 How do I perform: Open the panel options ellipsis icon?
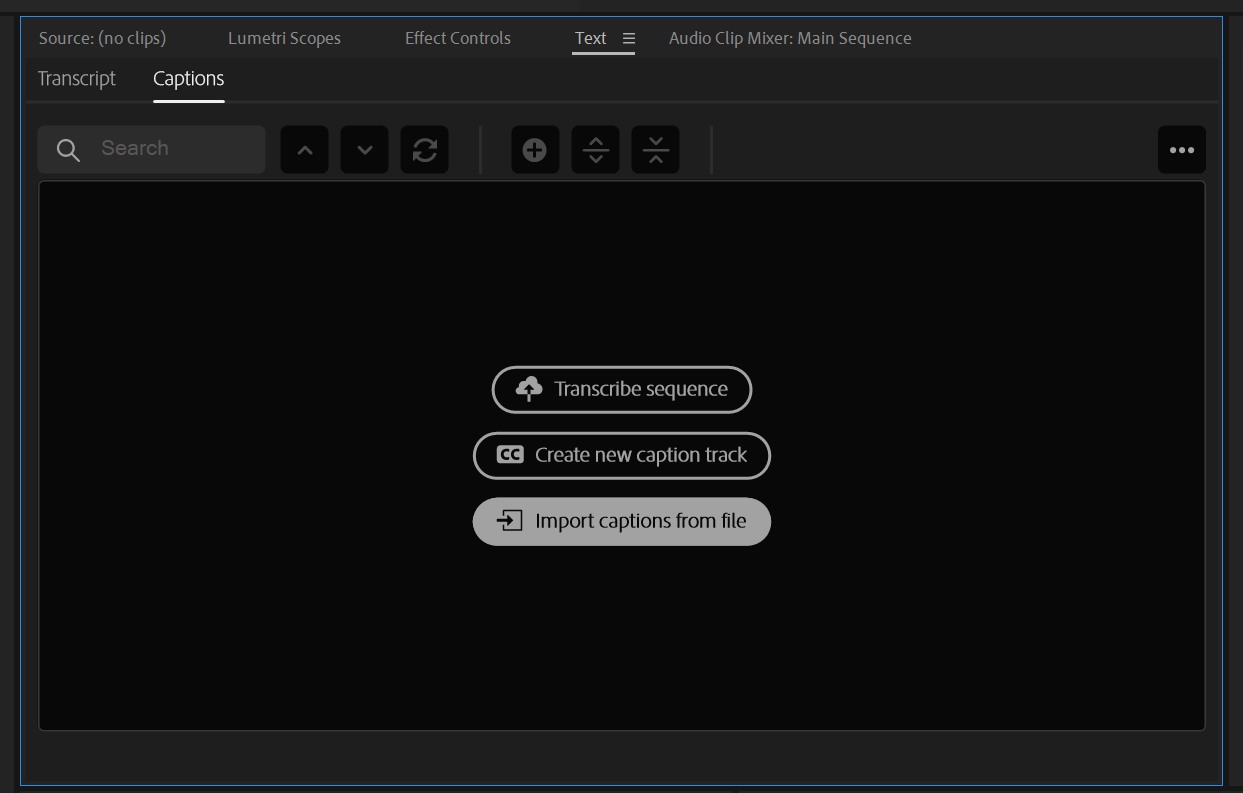point(1181,149)
